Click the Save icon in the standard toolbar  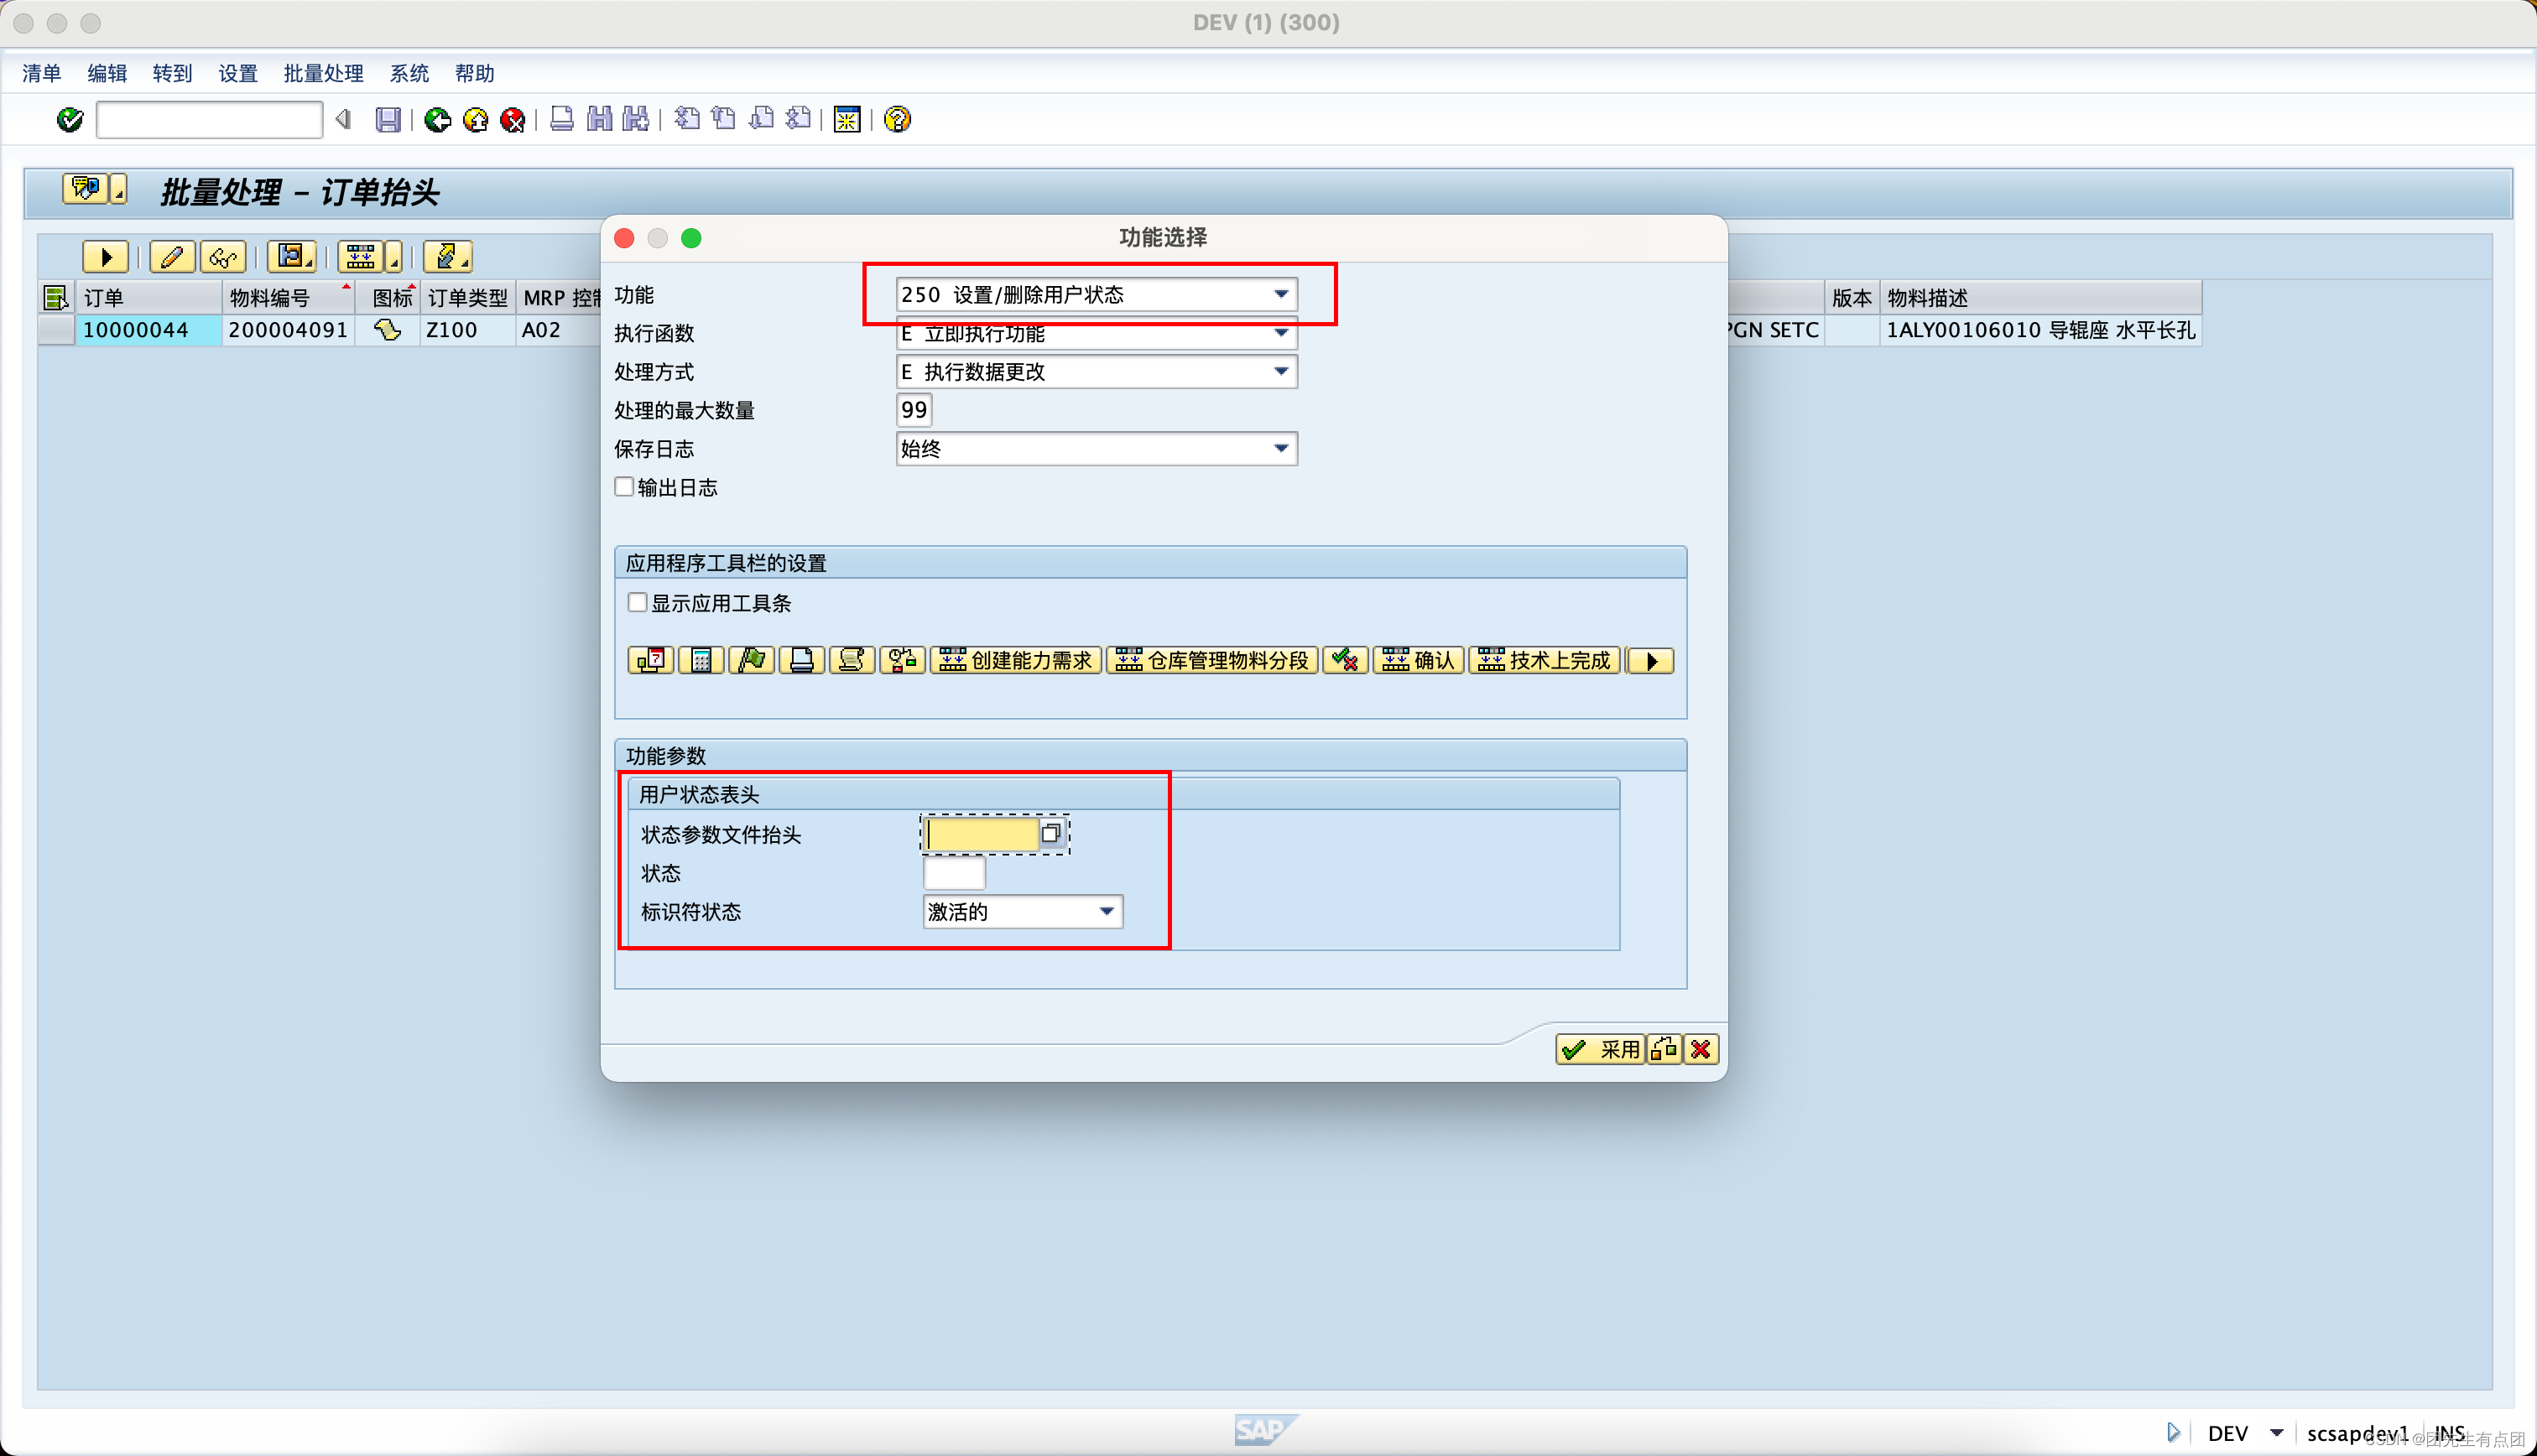389,119
